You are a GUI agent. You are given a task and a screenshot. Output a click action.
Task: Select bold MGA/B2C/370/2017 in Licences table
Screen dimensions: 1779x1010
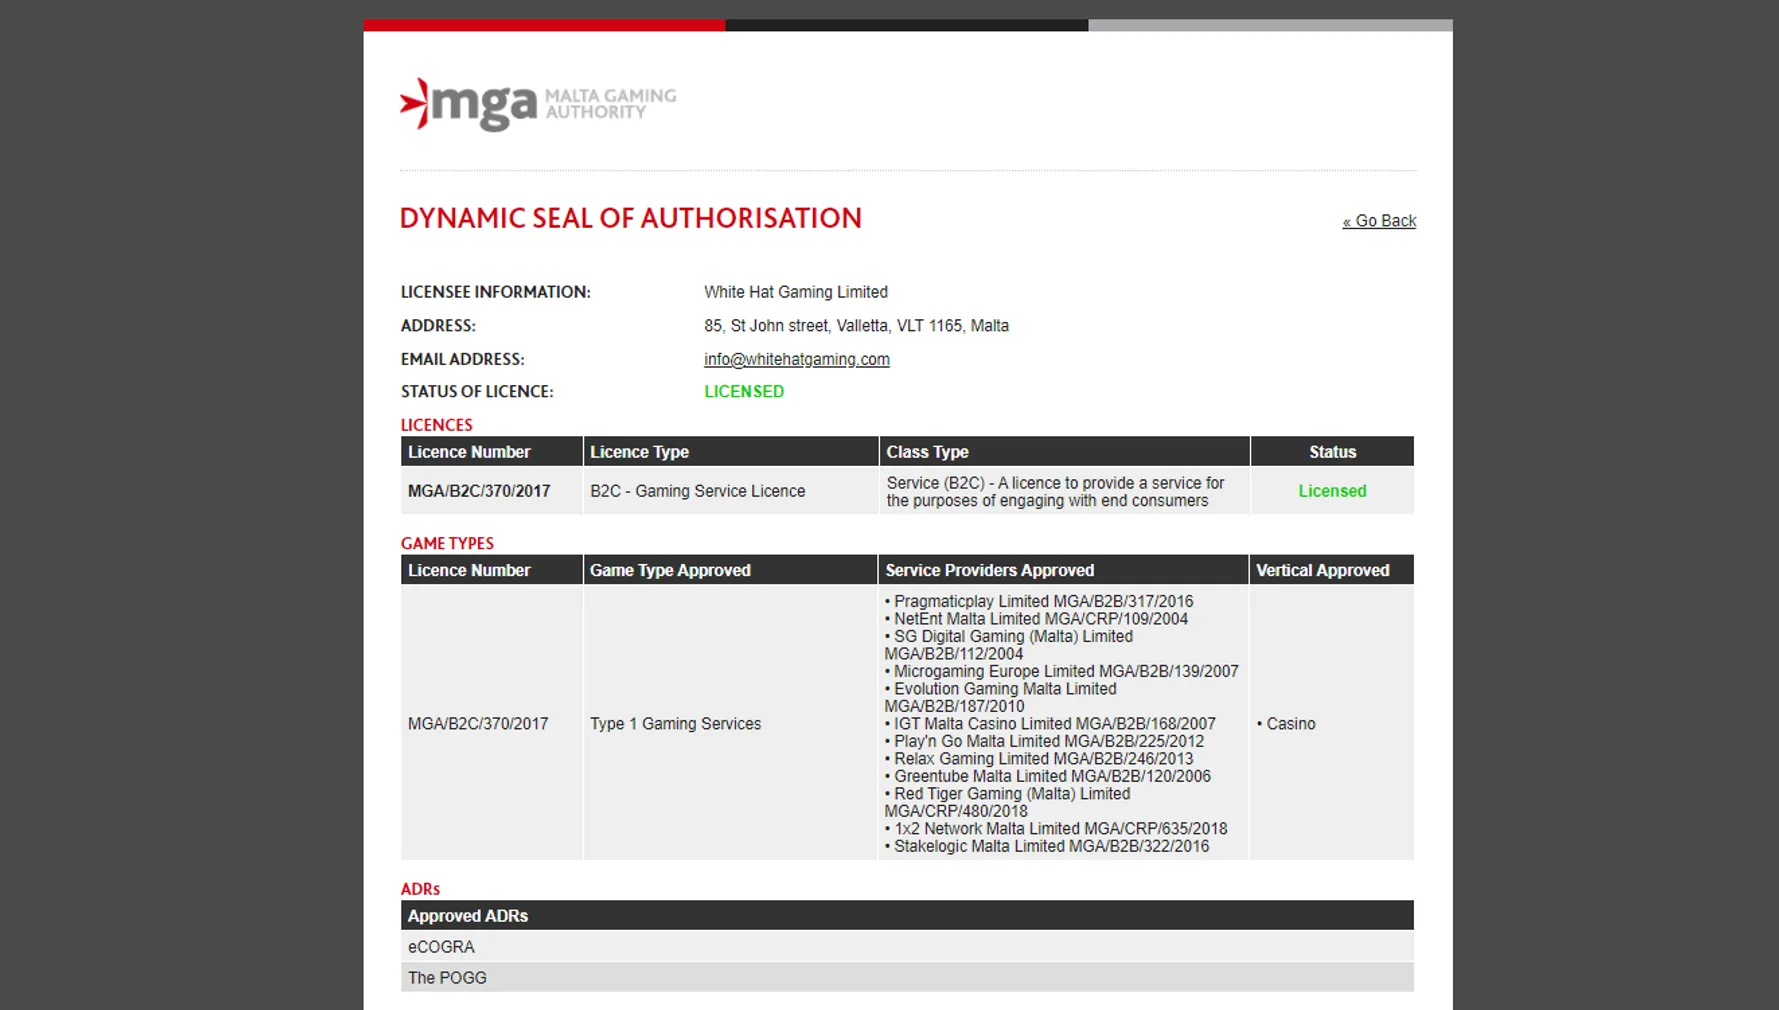(x=479, y=491)
